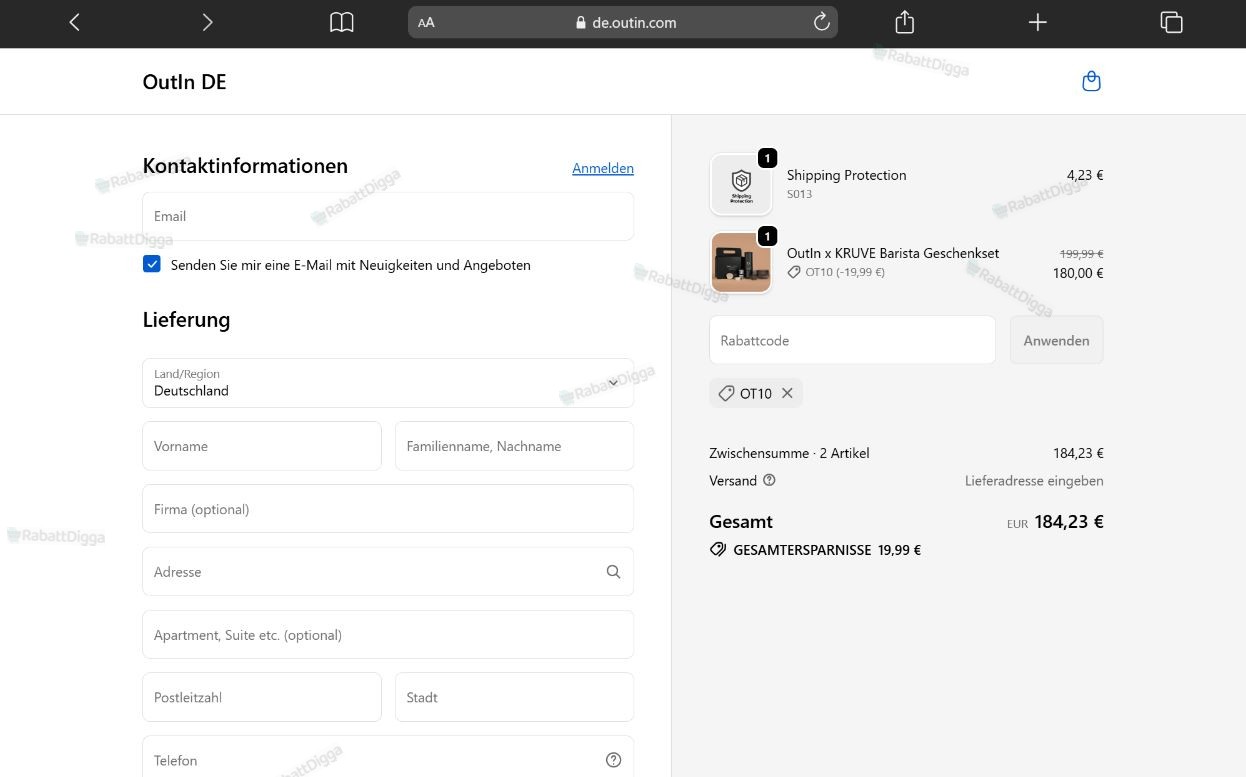Image resolution: width=1246 pixels, height=777 pixels.
Task: Tap the browser forward arrow
Action: (x=207, y=22)
